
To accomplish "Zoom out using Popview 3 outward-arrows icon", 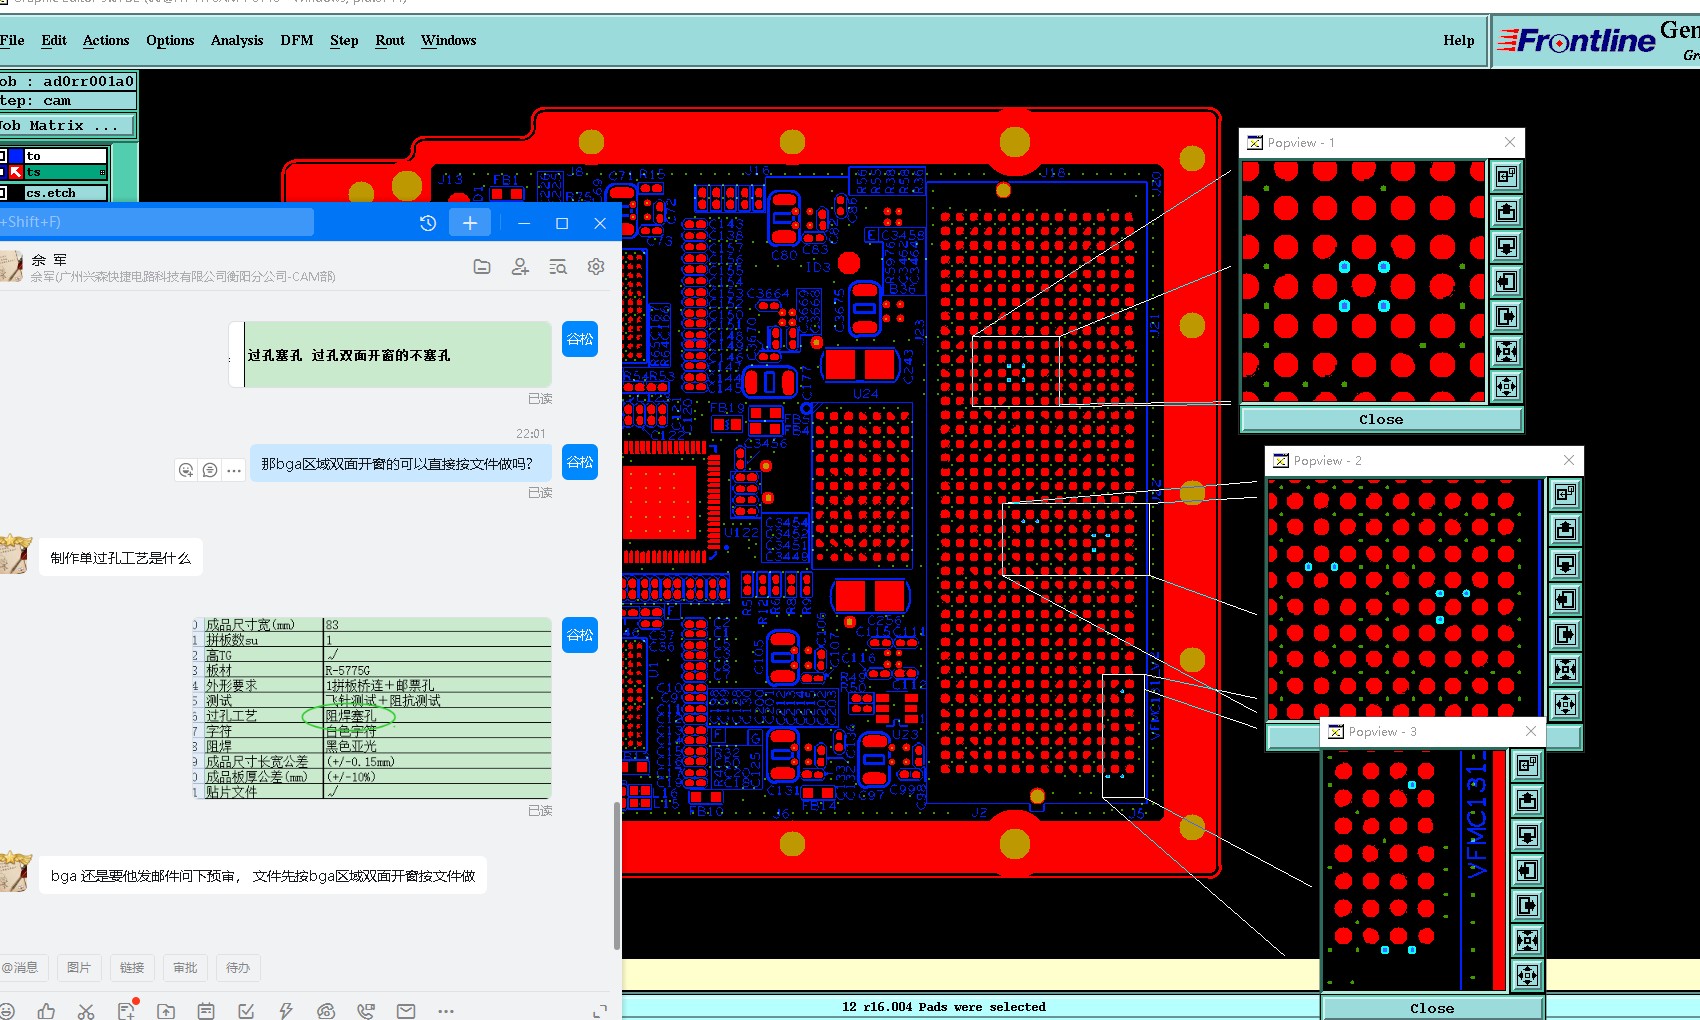I will click(x=1527, y=975).
